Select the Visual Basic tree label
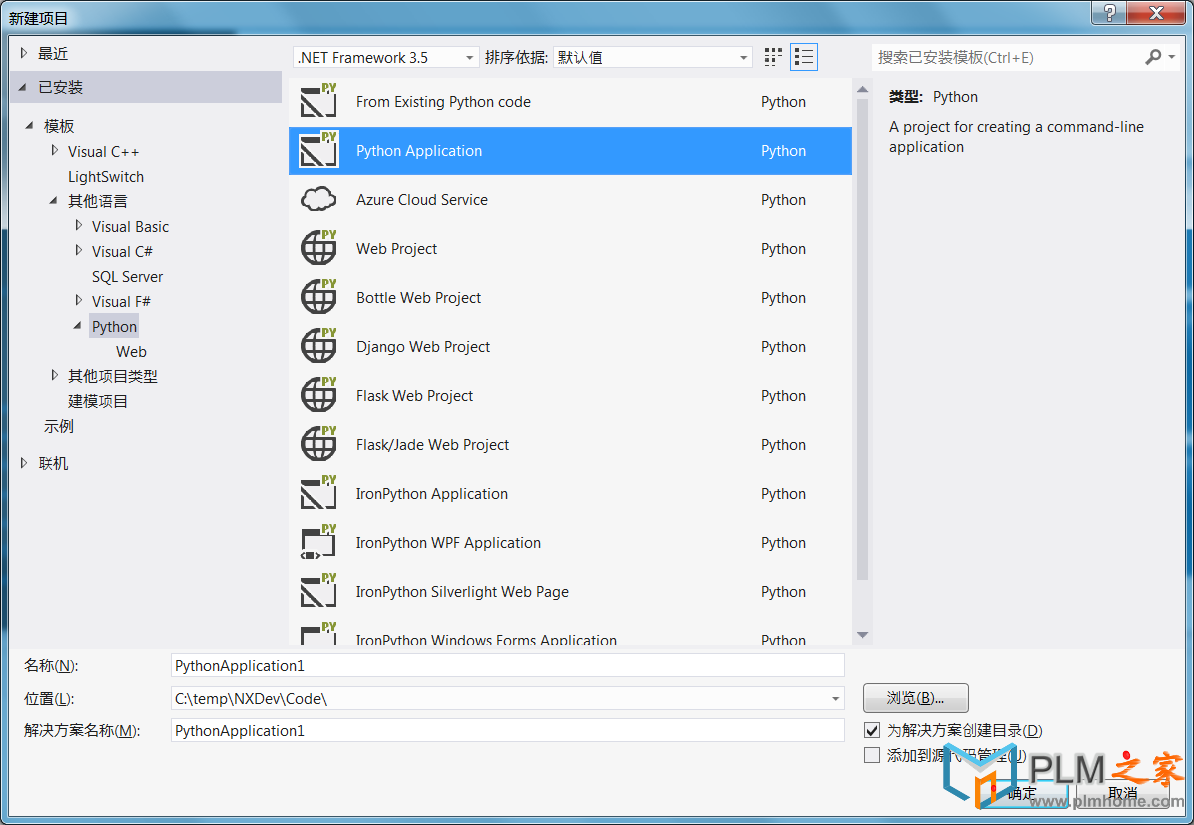This screenshot has height=825, width=1194. click(x=130, y=226)
